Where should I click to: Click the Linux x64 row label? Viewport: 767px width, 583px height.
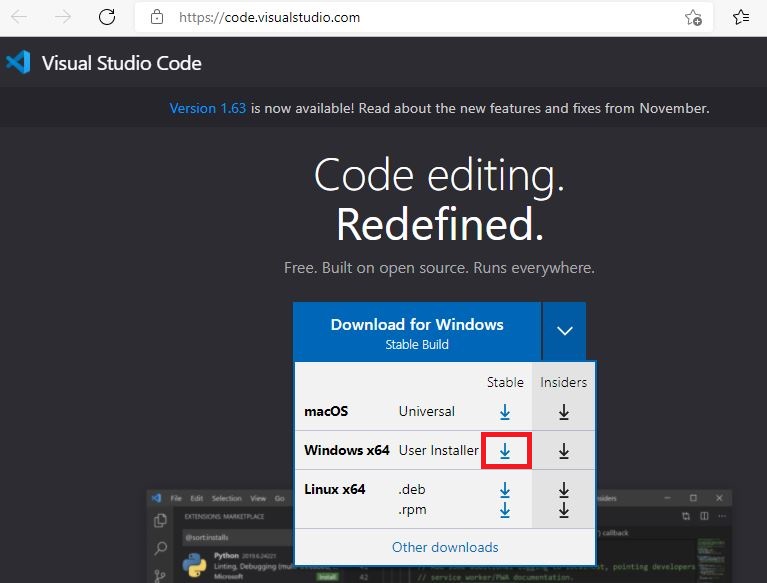click(x=335, y=489)
